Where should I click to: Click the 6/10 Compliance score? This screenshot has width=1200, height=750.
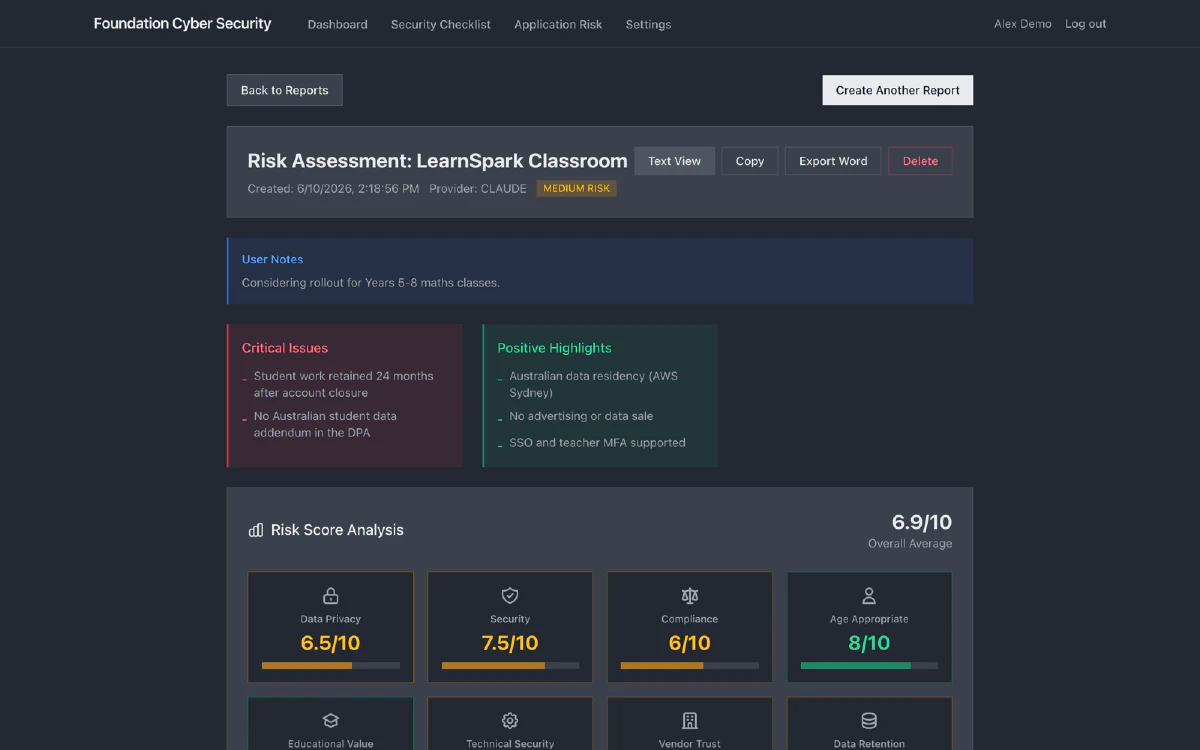(x=690, y=643)
